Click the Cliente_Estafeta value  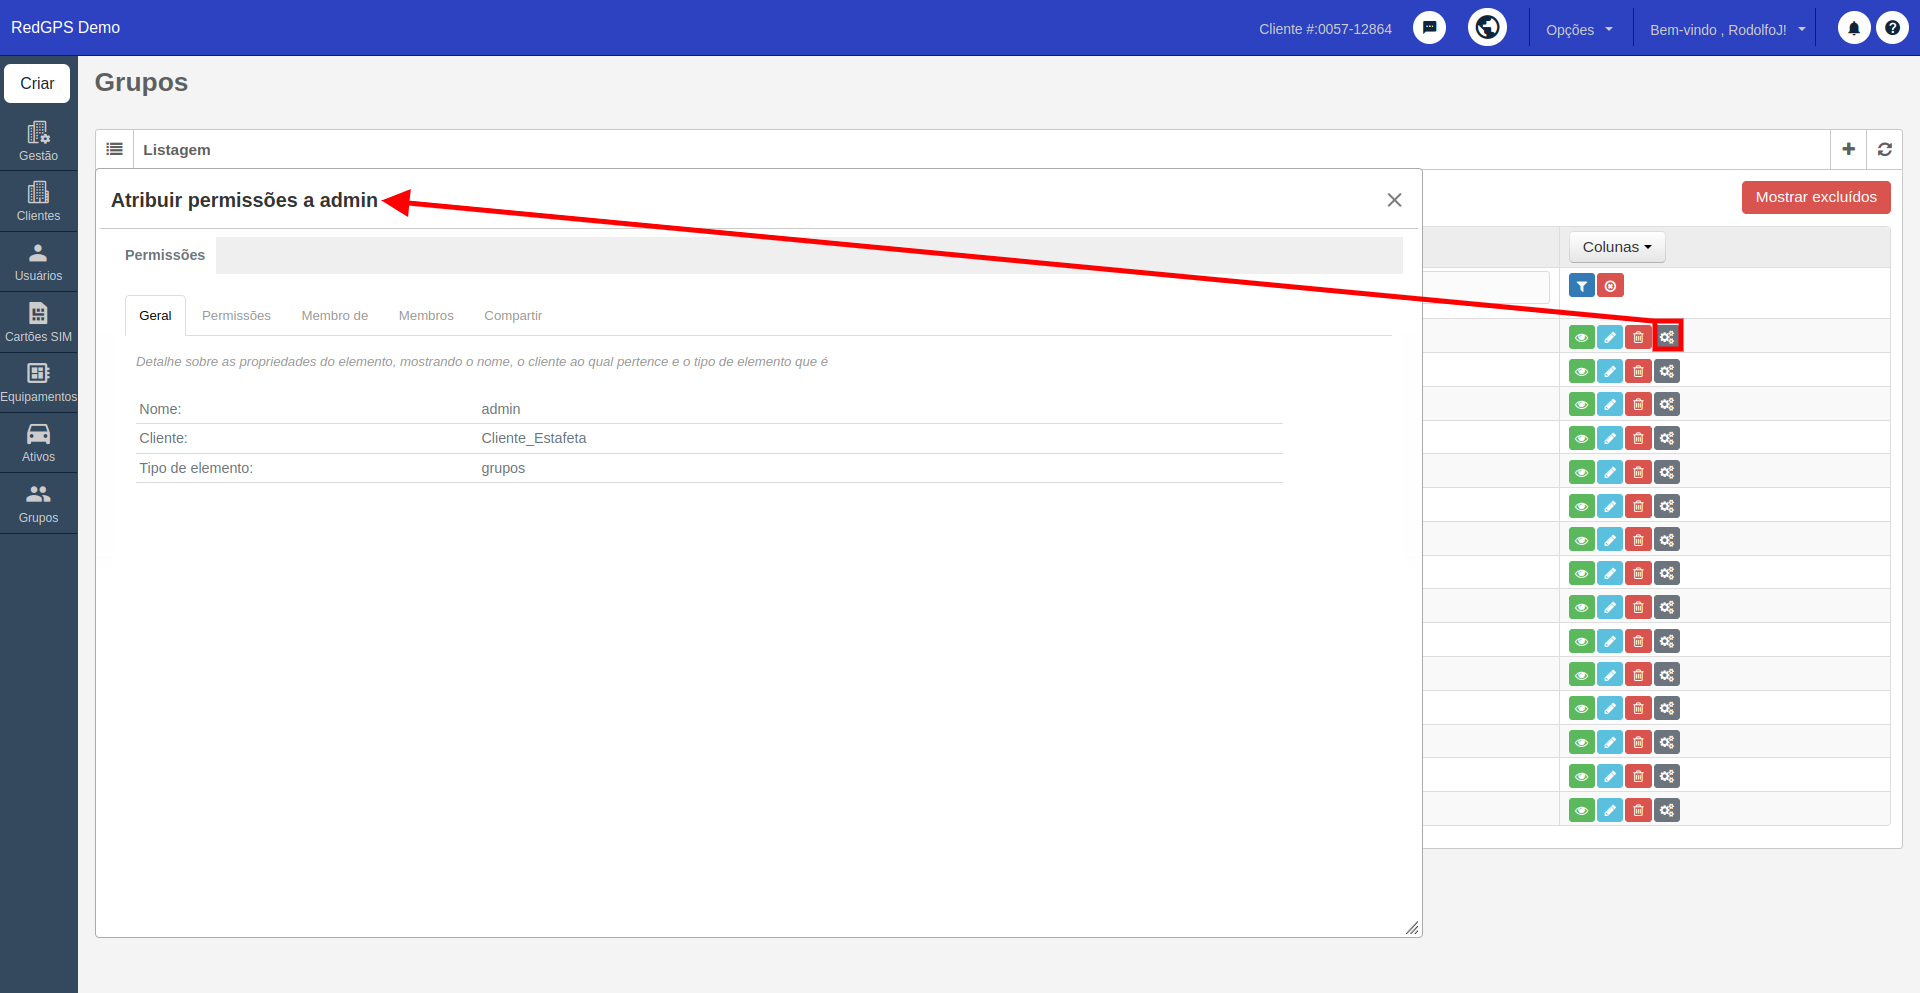[534, 438]
